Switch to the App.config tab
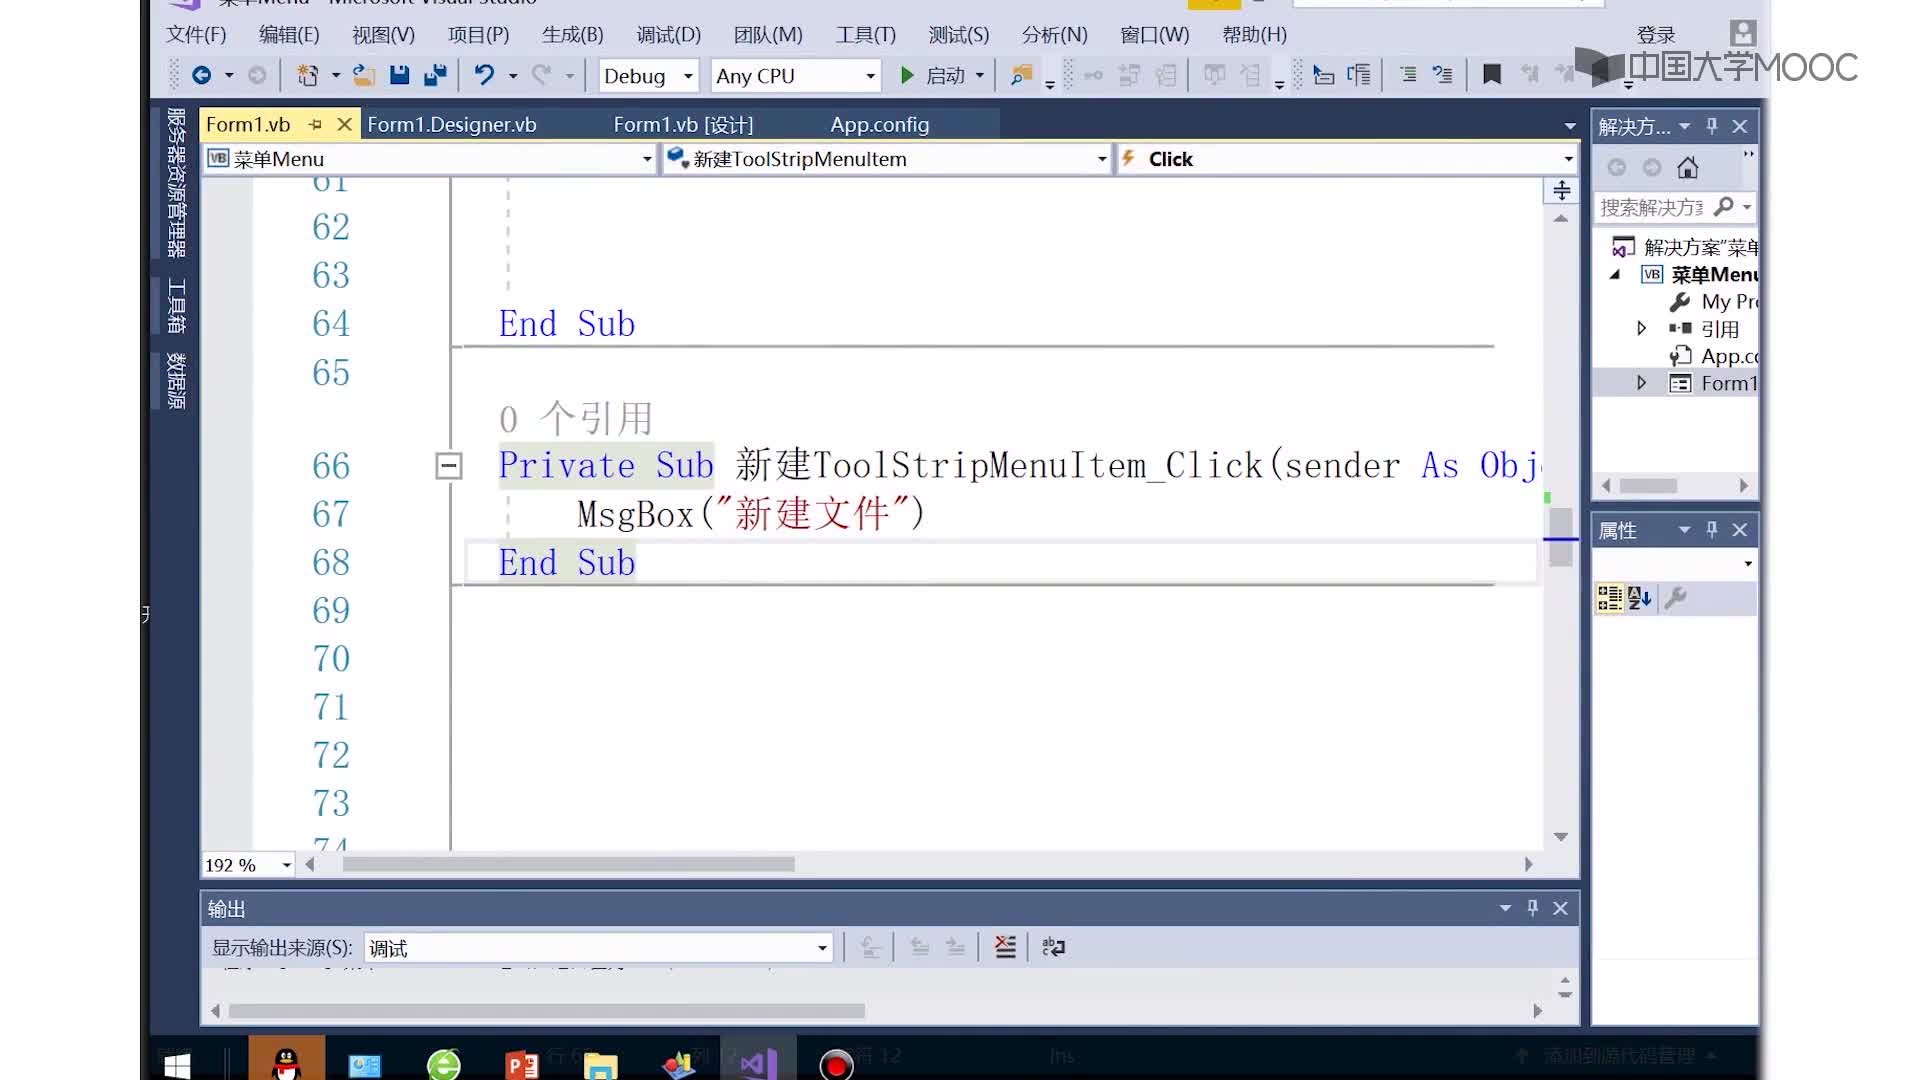The image size is (1920, 1080). tap(880, 125)
